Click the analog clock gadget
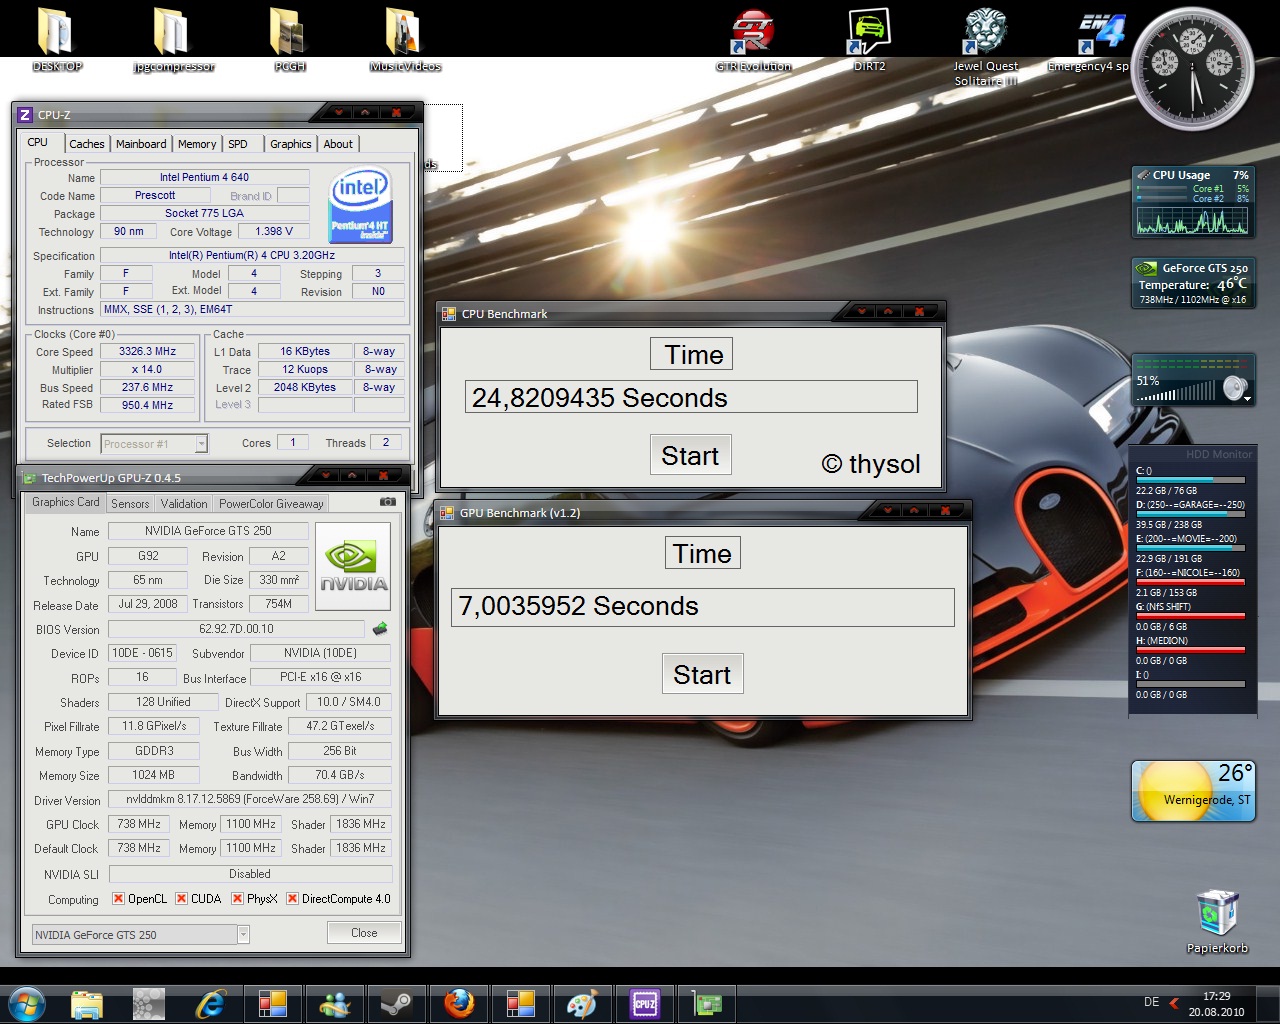The width and height of the screenshot is (1280, 1024). coord(1193,70)
